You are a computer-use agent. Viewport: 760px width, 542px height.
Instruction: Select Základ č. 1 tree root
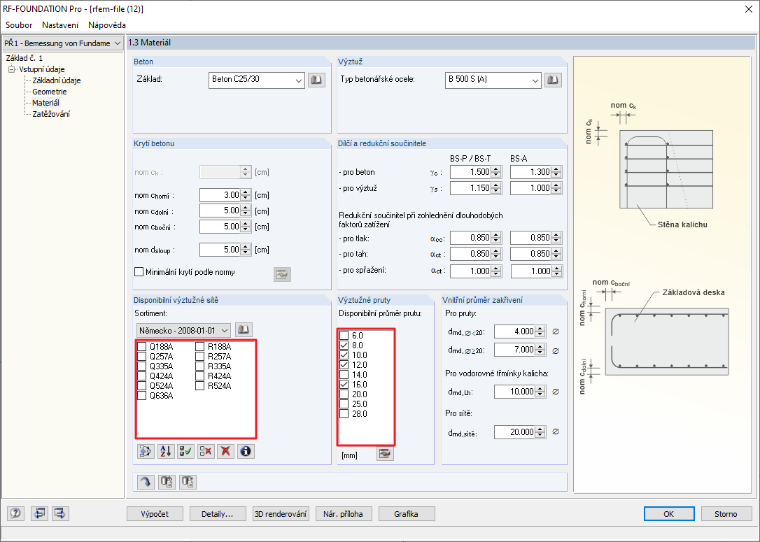(x=24, y=58)
